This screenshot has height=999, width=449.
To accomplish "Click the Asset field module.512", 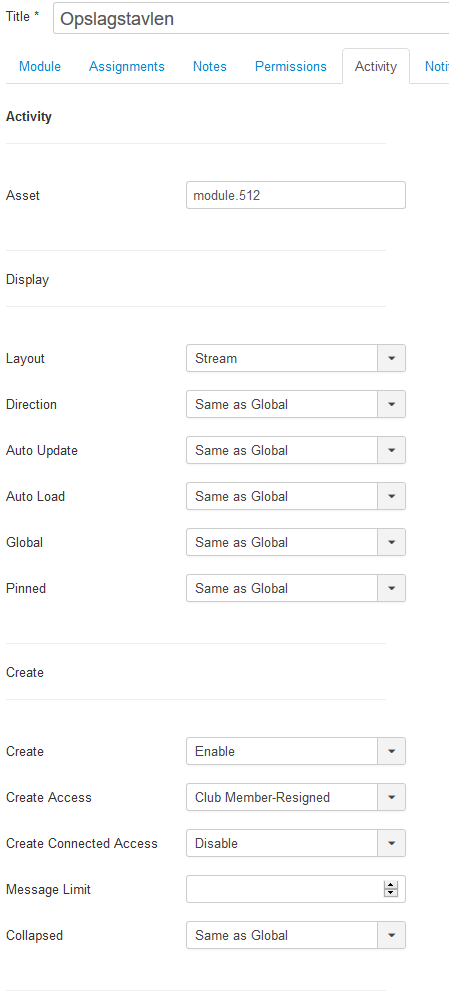I will pos(296,195).
